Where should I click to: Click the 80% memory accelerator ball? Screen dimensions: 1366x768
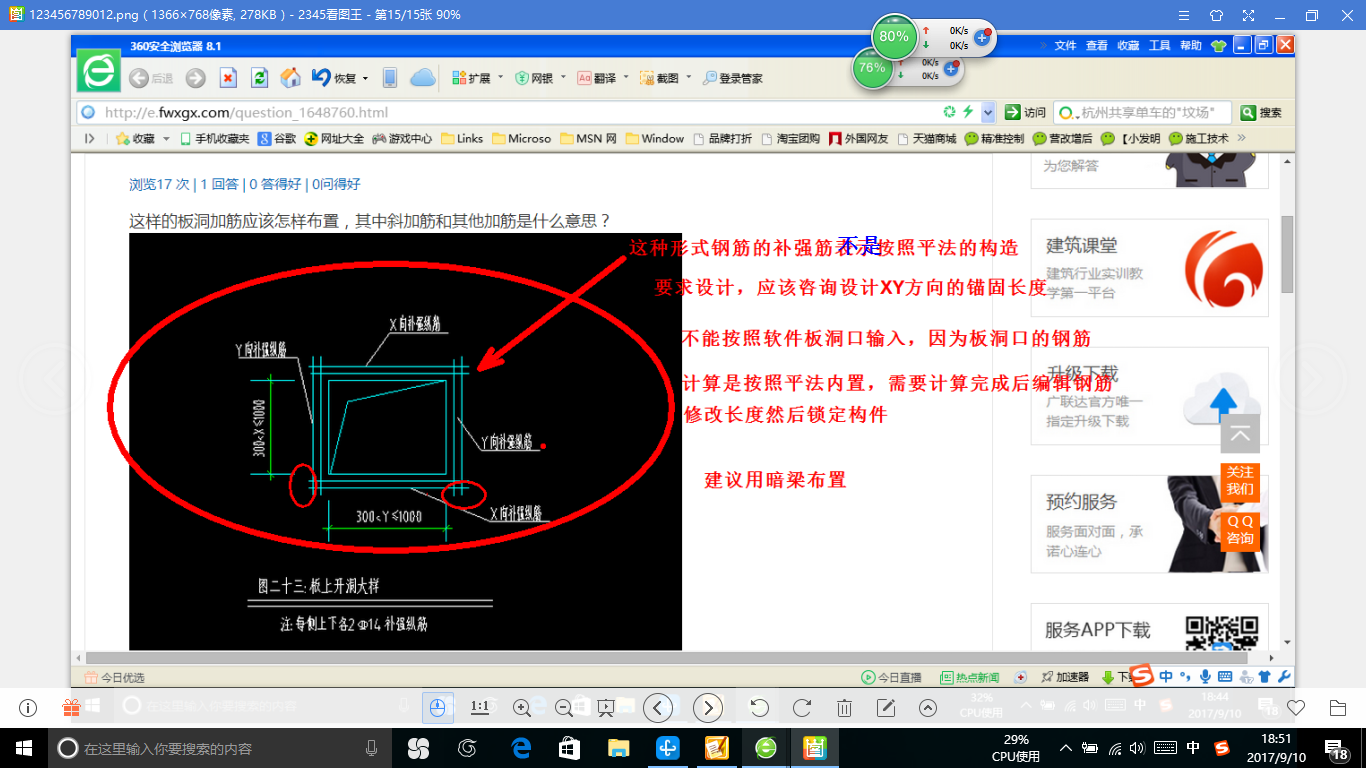click(893, 37)
